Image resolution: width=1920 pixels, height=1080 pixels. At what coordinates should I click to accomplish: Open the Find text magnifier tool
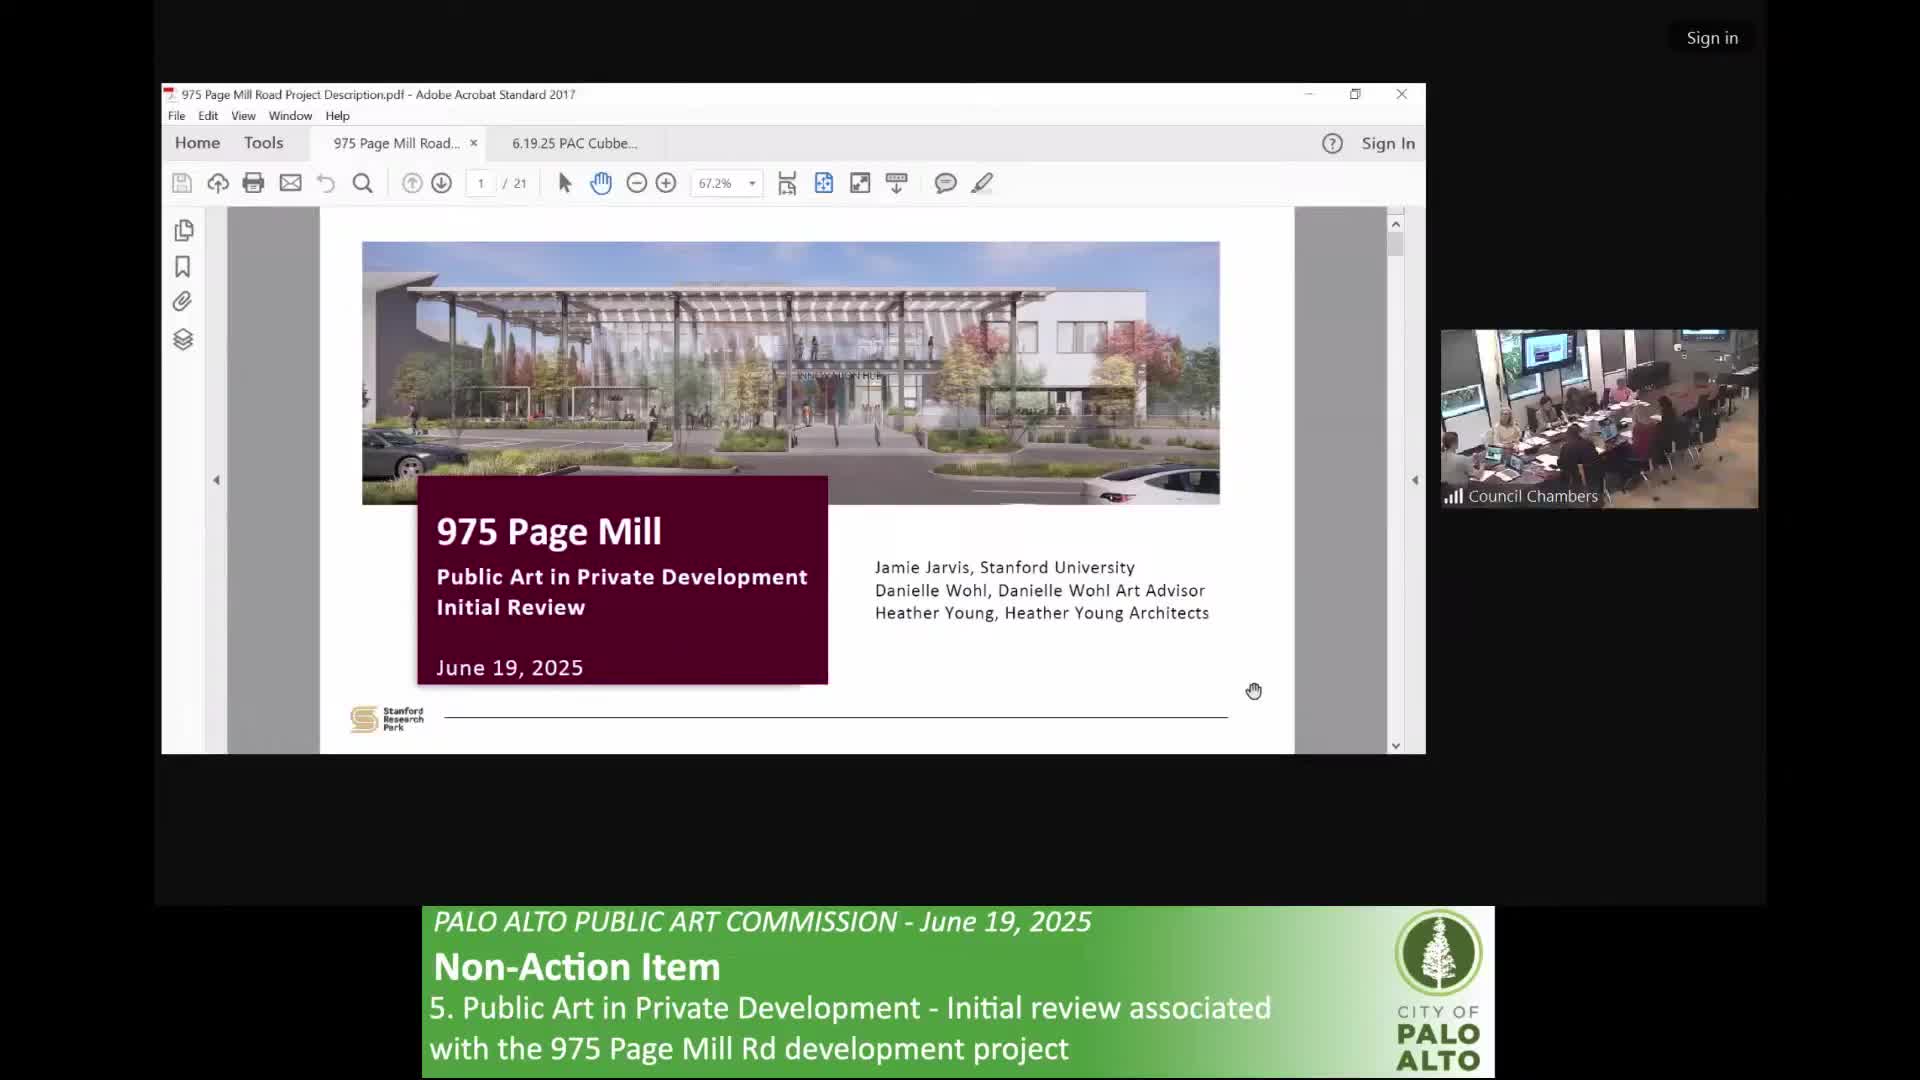(362, 183)
